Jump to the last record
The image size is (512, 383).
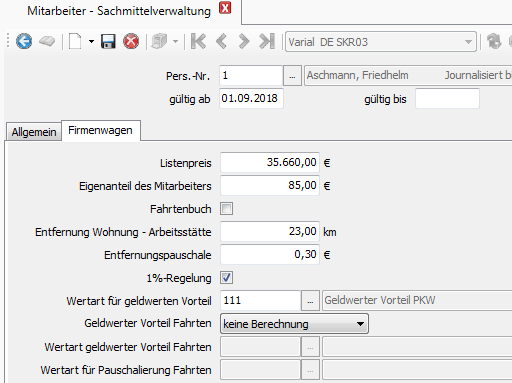(267, 42)
